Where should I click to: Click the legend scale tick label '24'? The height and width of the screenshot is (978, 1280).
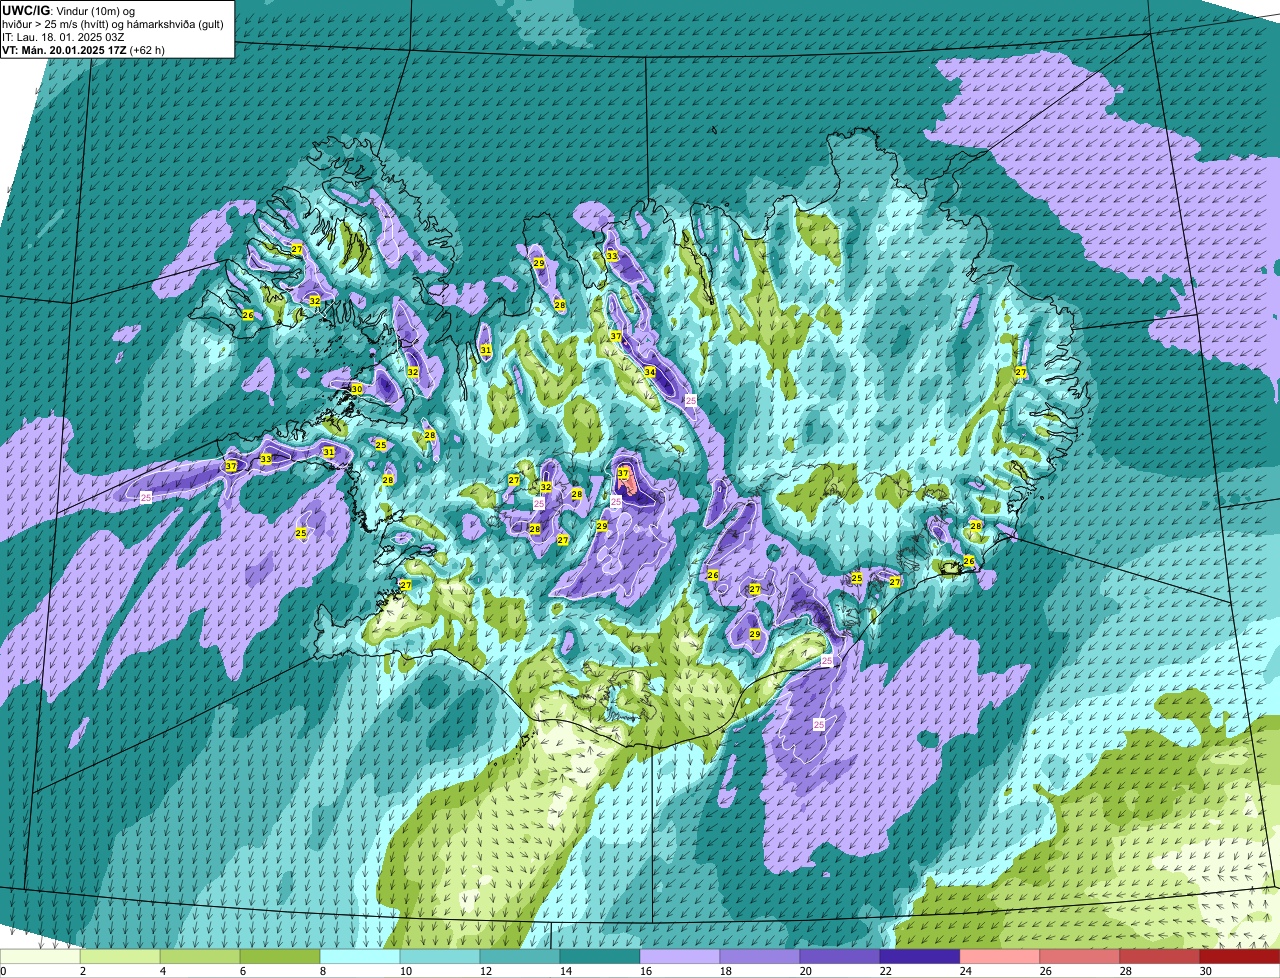pos(966,971)
